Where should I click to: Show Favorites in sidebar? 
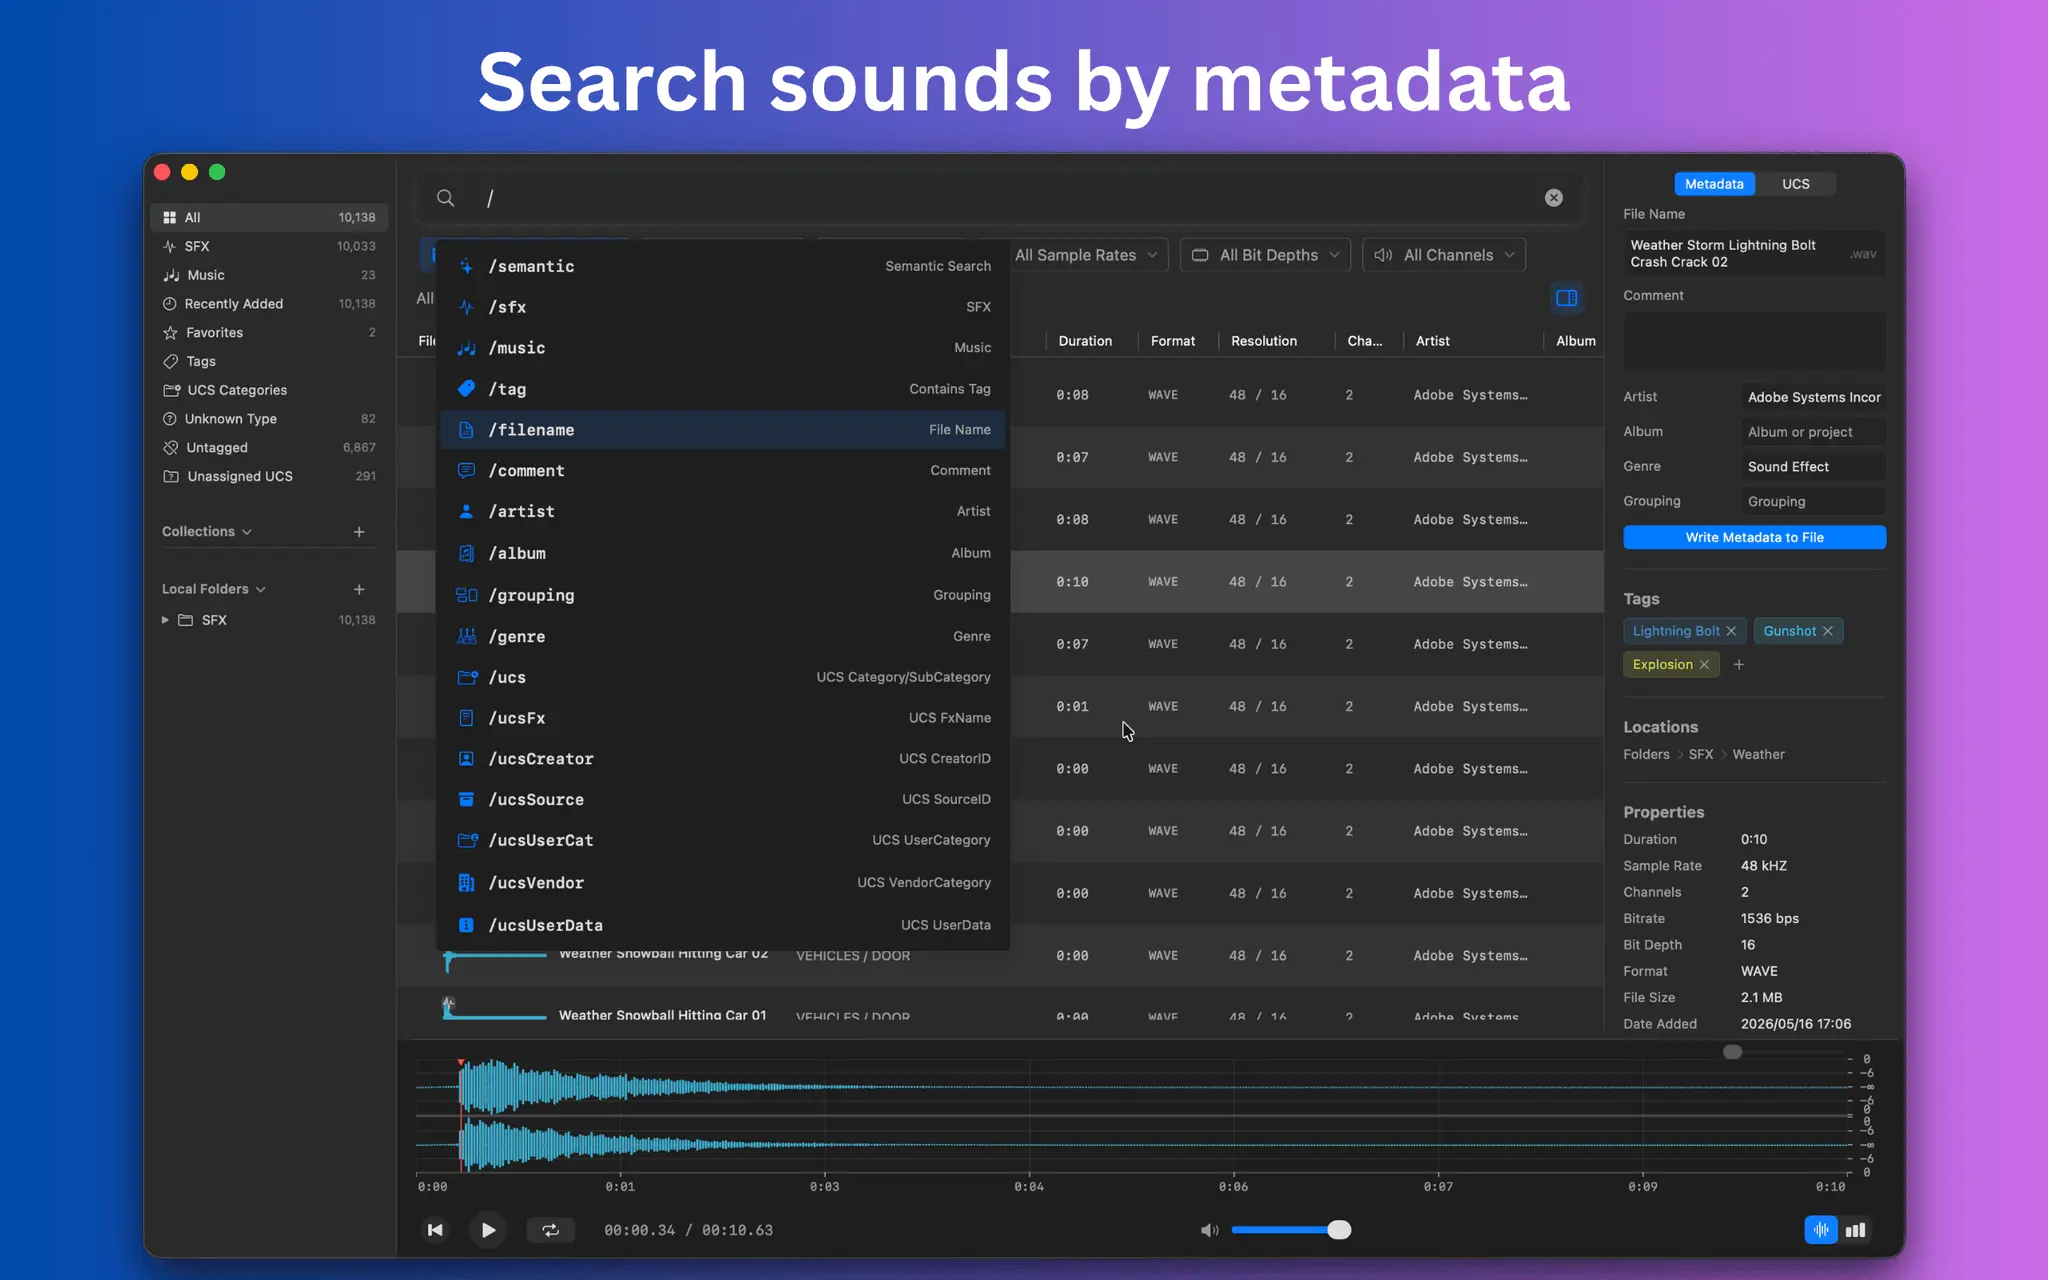click(269, 333)
